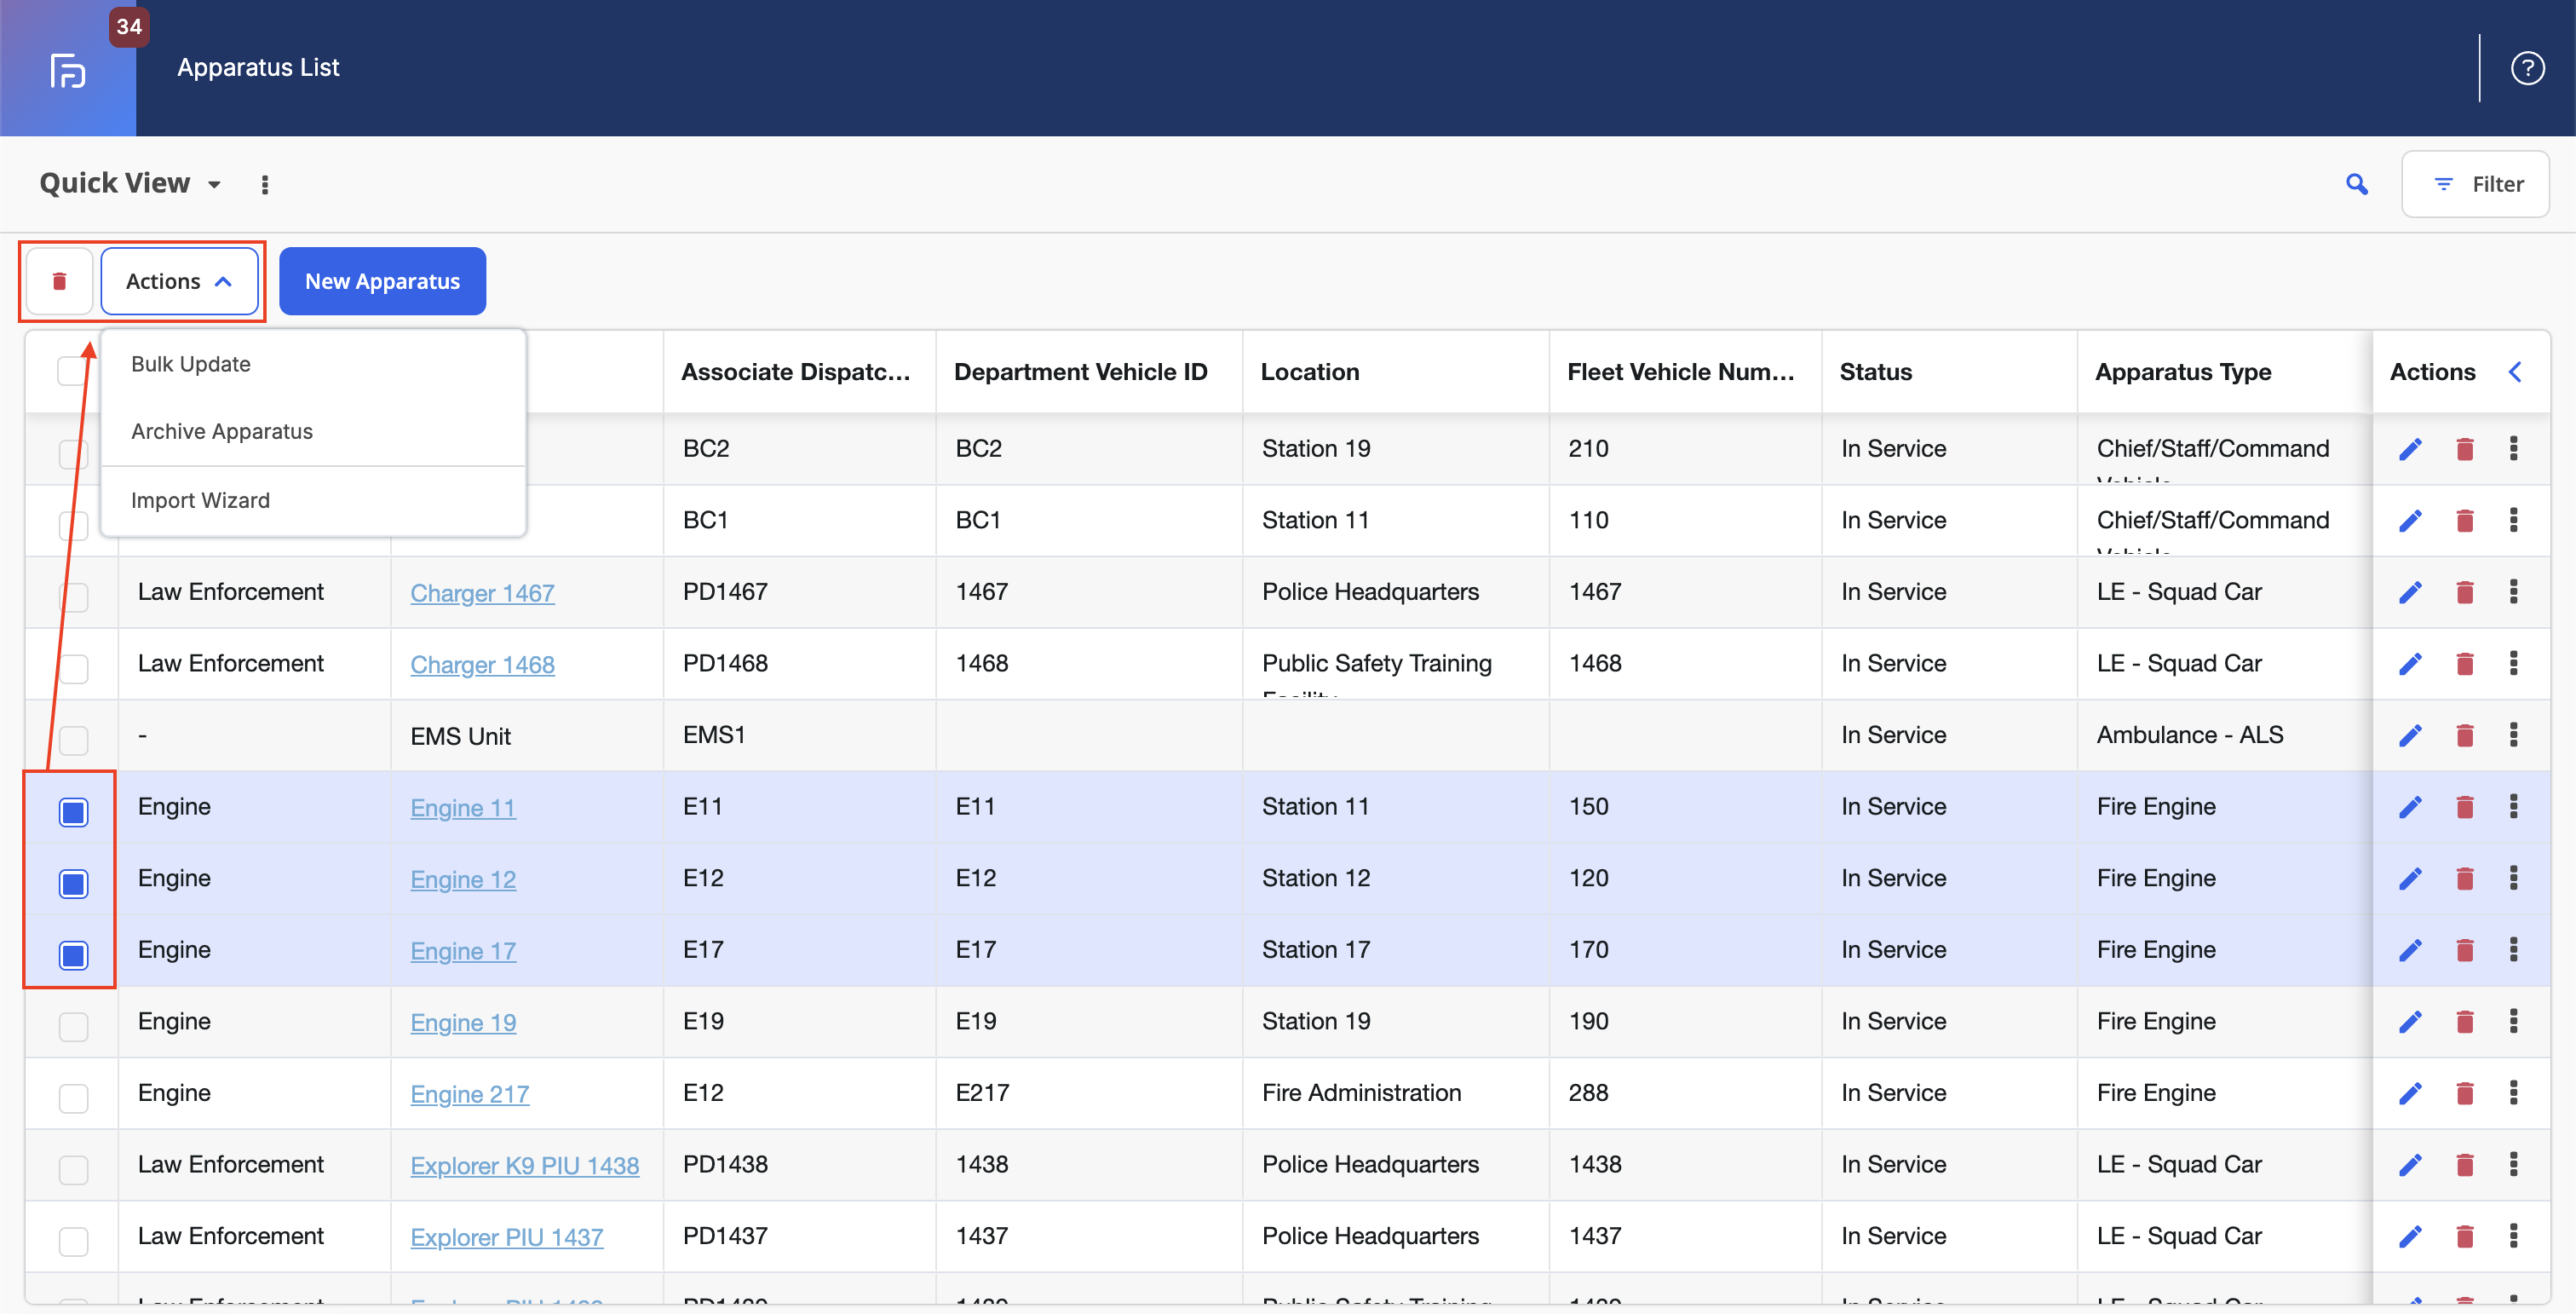
Task: Open the Filter button
Action: (x=2475, y=184)
